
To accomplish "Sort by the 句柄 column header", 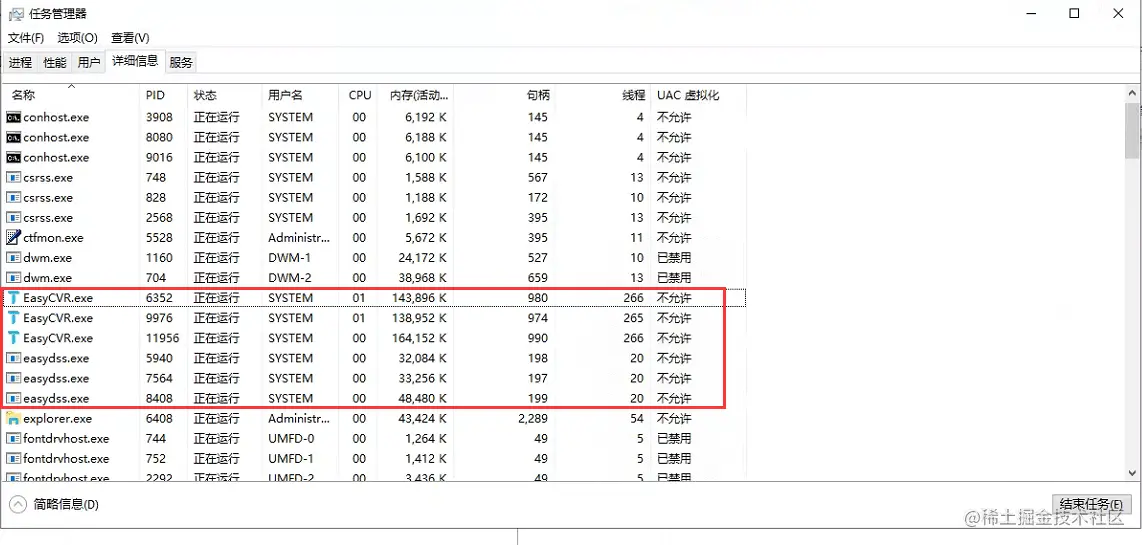I will click(505, 95).
